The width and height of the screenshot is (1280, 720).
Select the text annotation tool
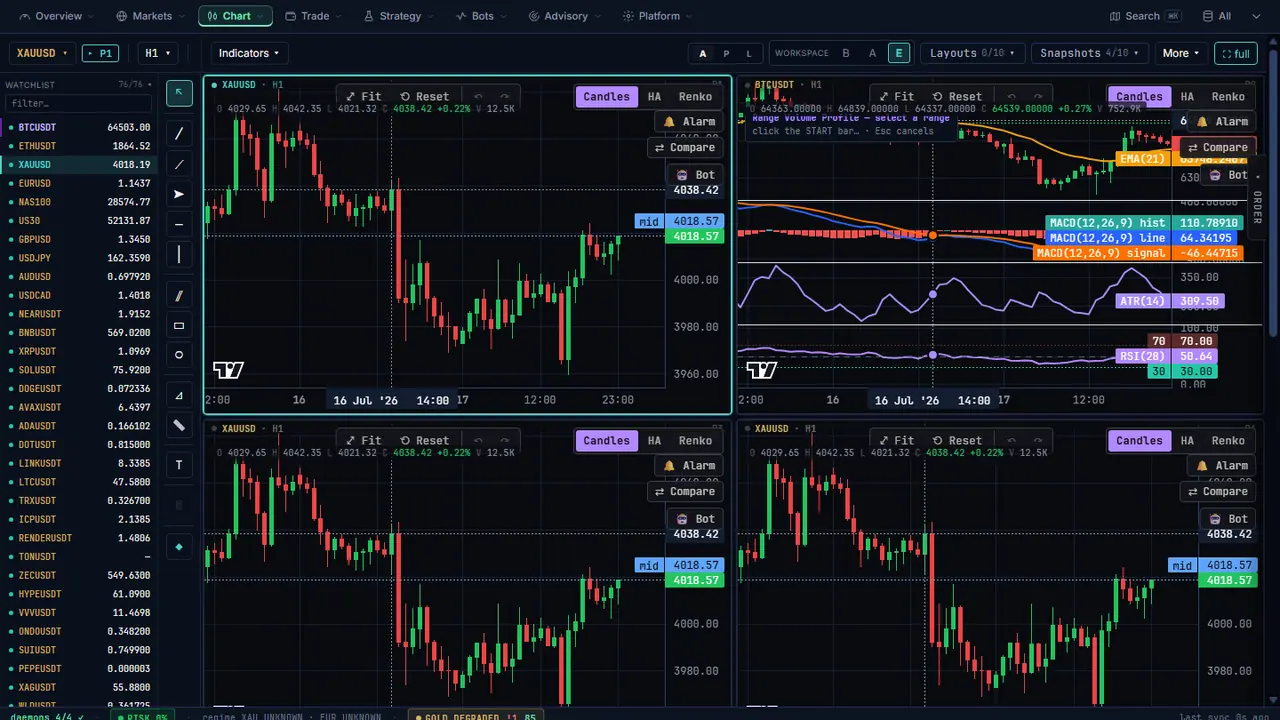pos(179,465)
